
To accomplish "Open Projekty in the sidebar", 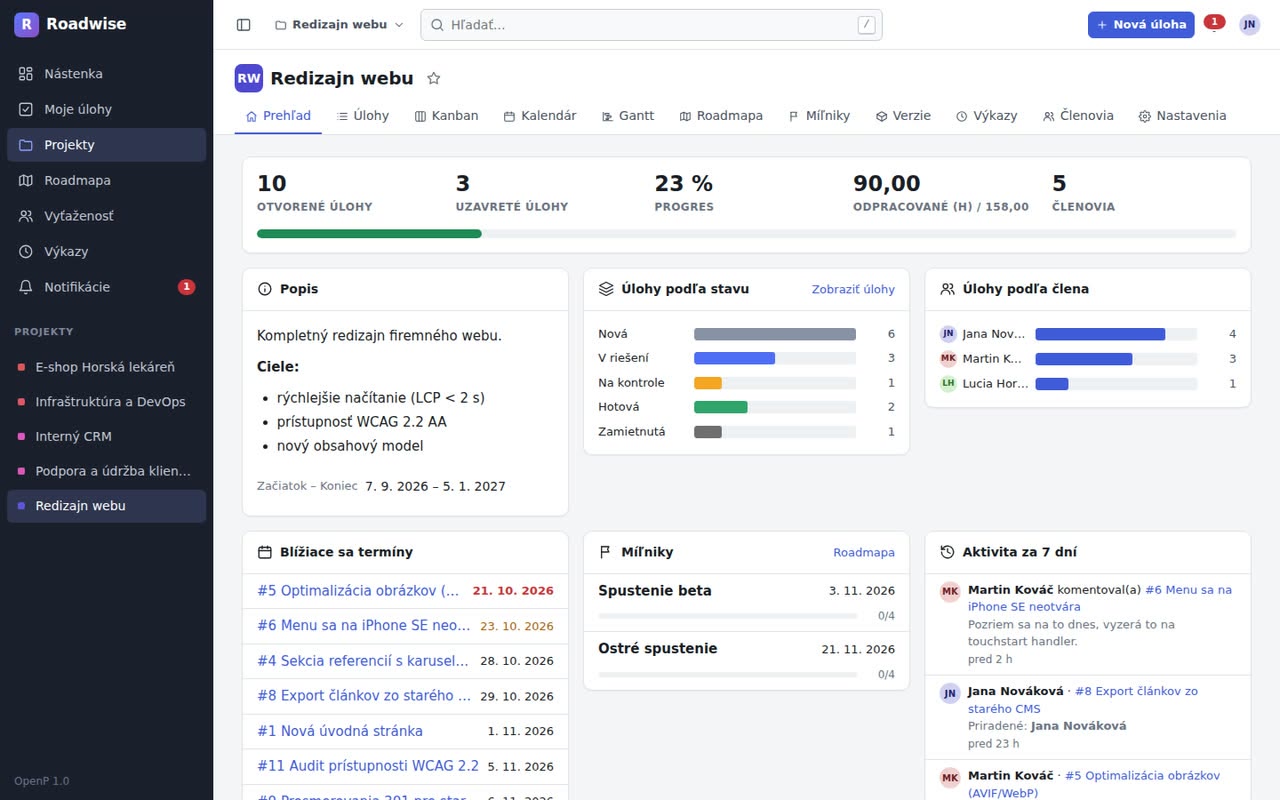I will (x=106, y=145).
